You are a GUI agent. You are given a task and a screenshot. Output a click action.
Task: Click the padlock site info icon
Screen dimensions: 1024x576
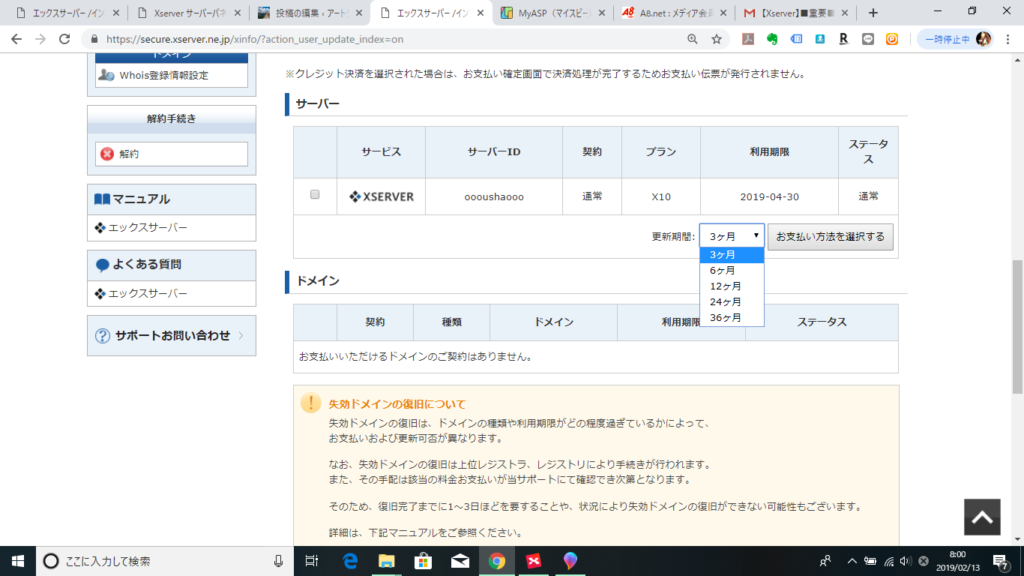95,39
